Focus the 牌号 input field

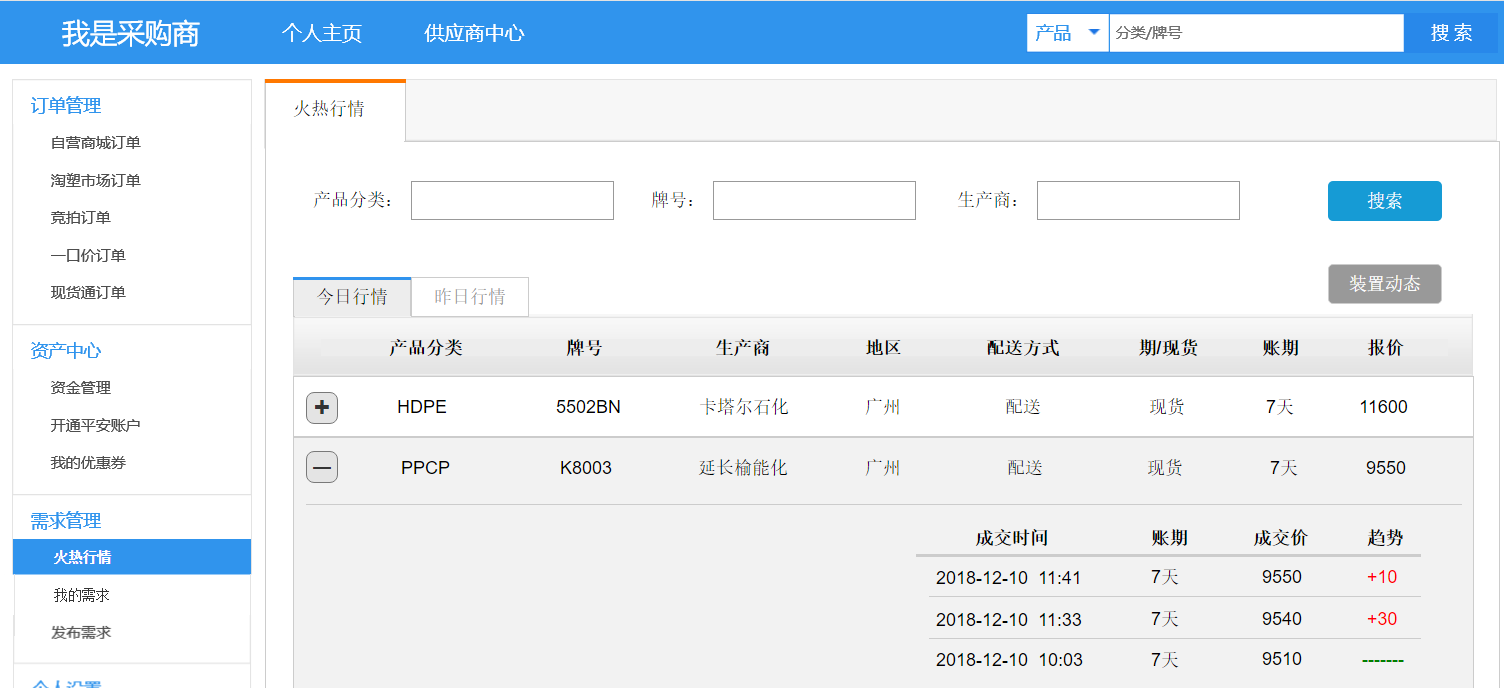click(814, 201)
